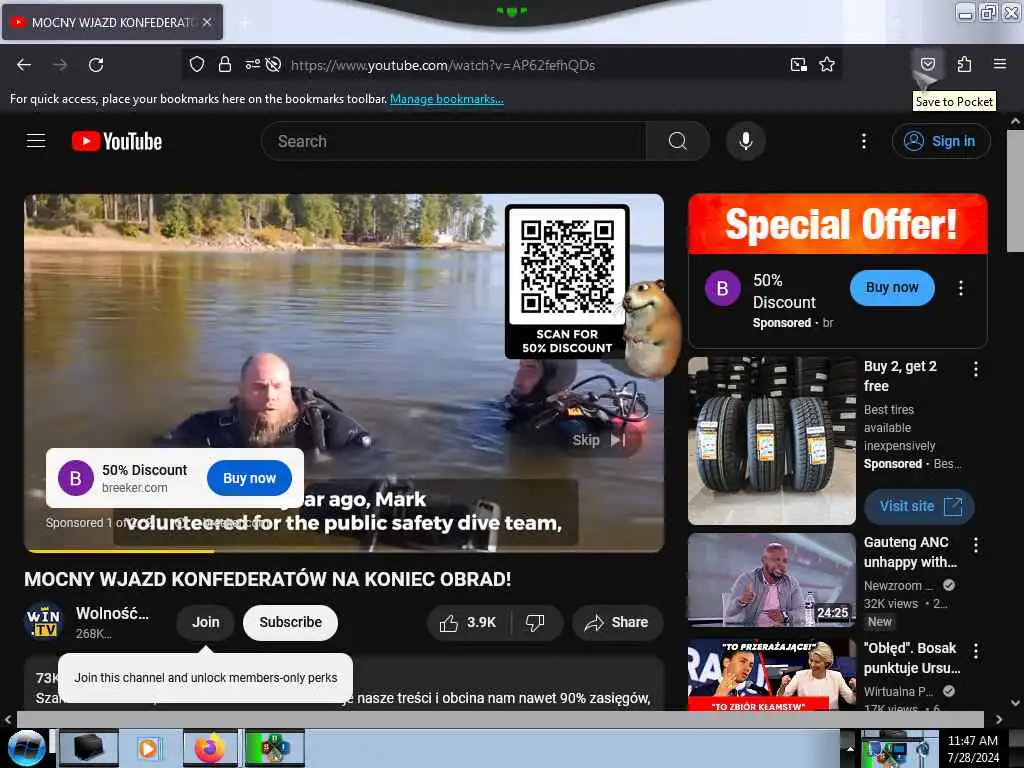The height and width of the screenshot is (768, 1024).
Task: Open the browser Extensions puzzle icon
Action: [x=964, y=64]
